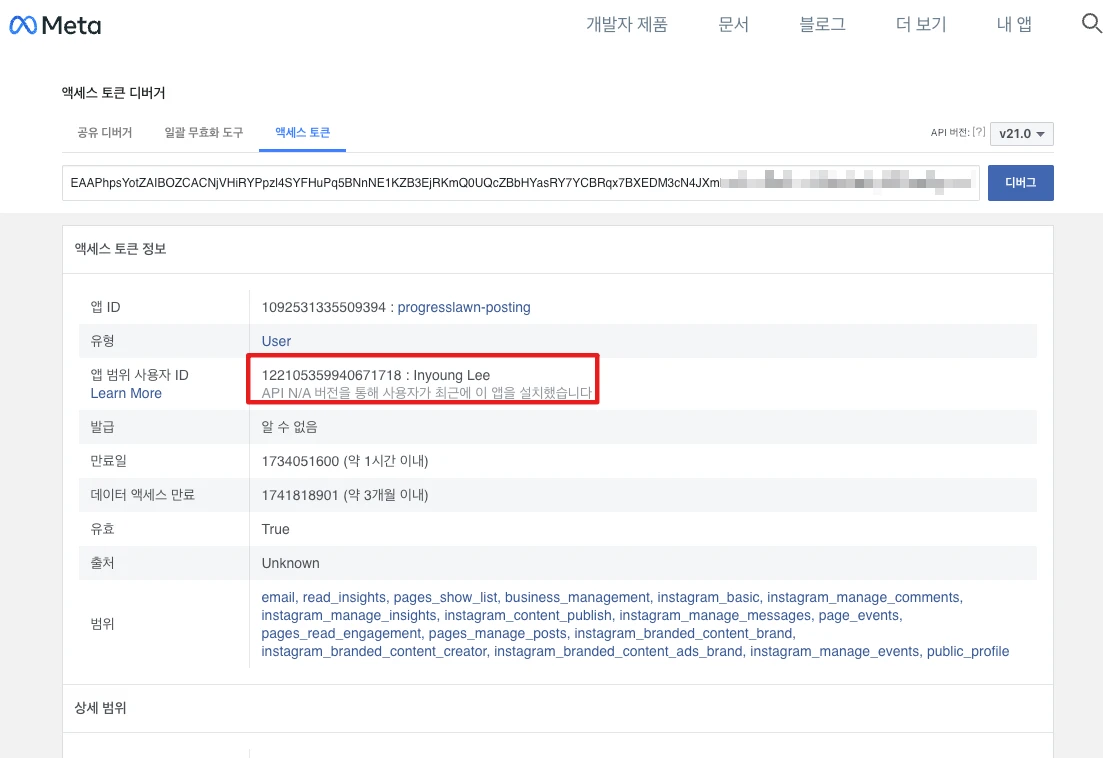Image resolution: width=1103 pixels, height=758 pixels.
Task: Click the public_profile scope link
Action: [x=968, y=652]
